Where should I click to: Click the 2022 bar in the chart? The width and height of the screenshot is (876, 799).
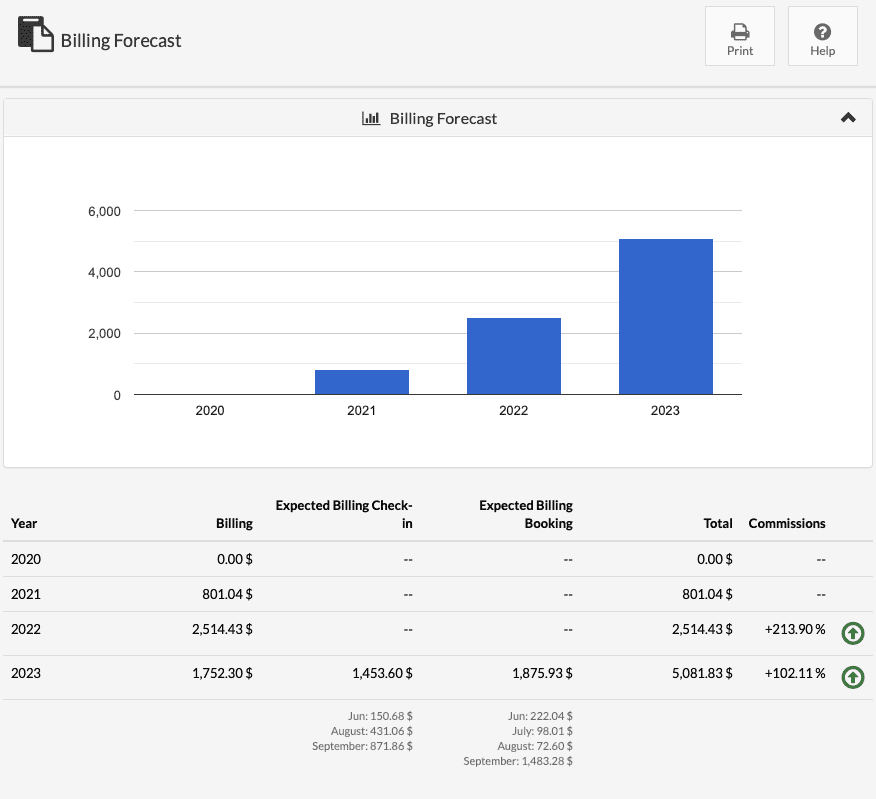tap(513, 356)
